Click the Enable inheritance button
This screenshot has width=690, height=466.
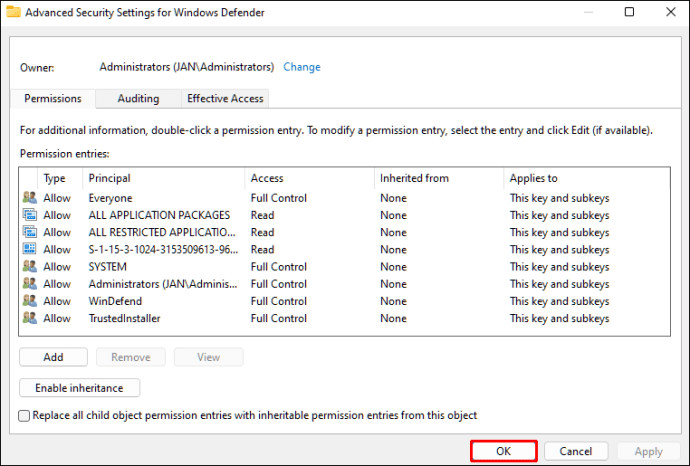(x=79, y=388)
